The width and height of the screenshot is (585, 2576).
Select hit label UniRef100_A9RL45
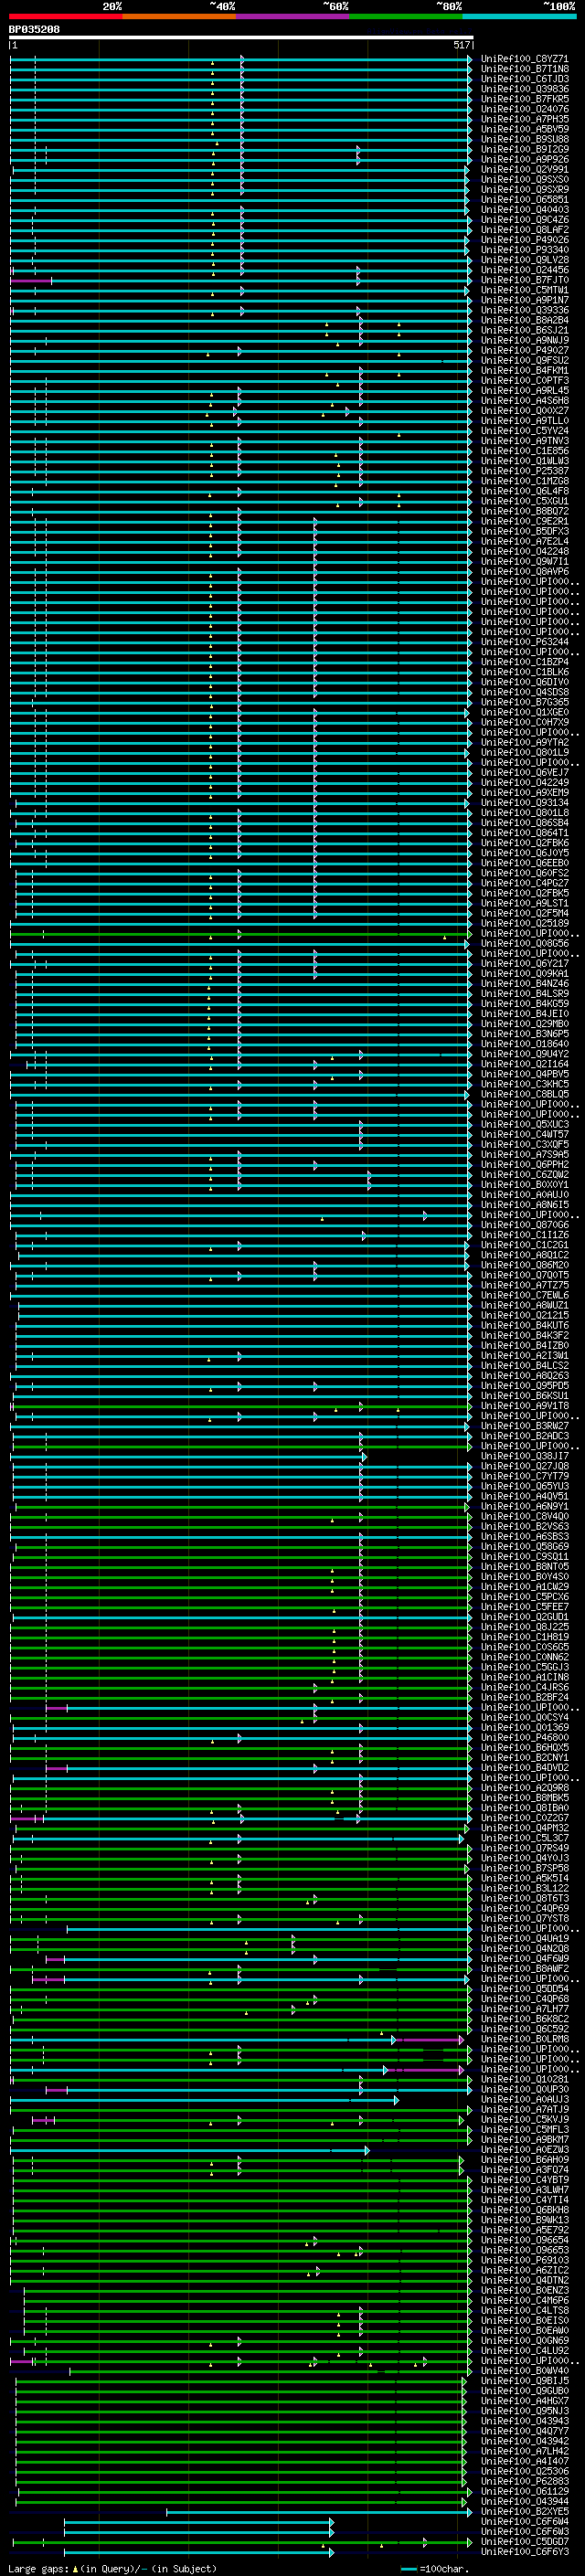click(x=525, y=391)
